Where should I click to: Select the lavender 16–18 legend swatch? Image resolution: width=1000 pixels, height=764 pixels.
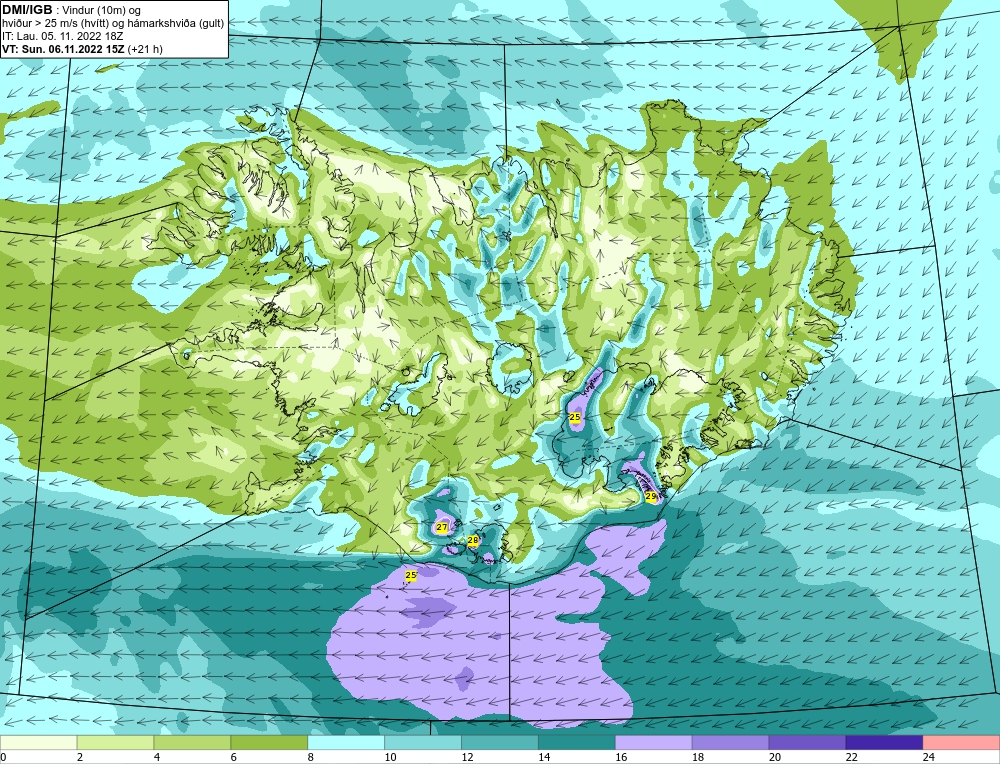[x=654, y=743]
